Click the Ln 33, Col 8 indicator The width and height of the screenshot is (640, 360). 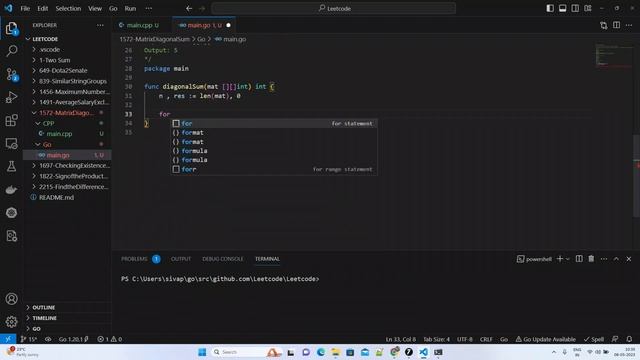401,339
